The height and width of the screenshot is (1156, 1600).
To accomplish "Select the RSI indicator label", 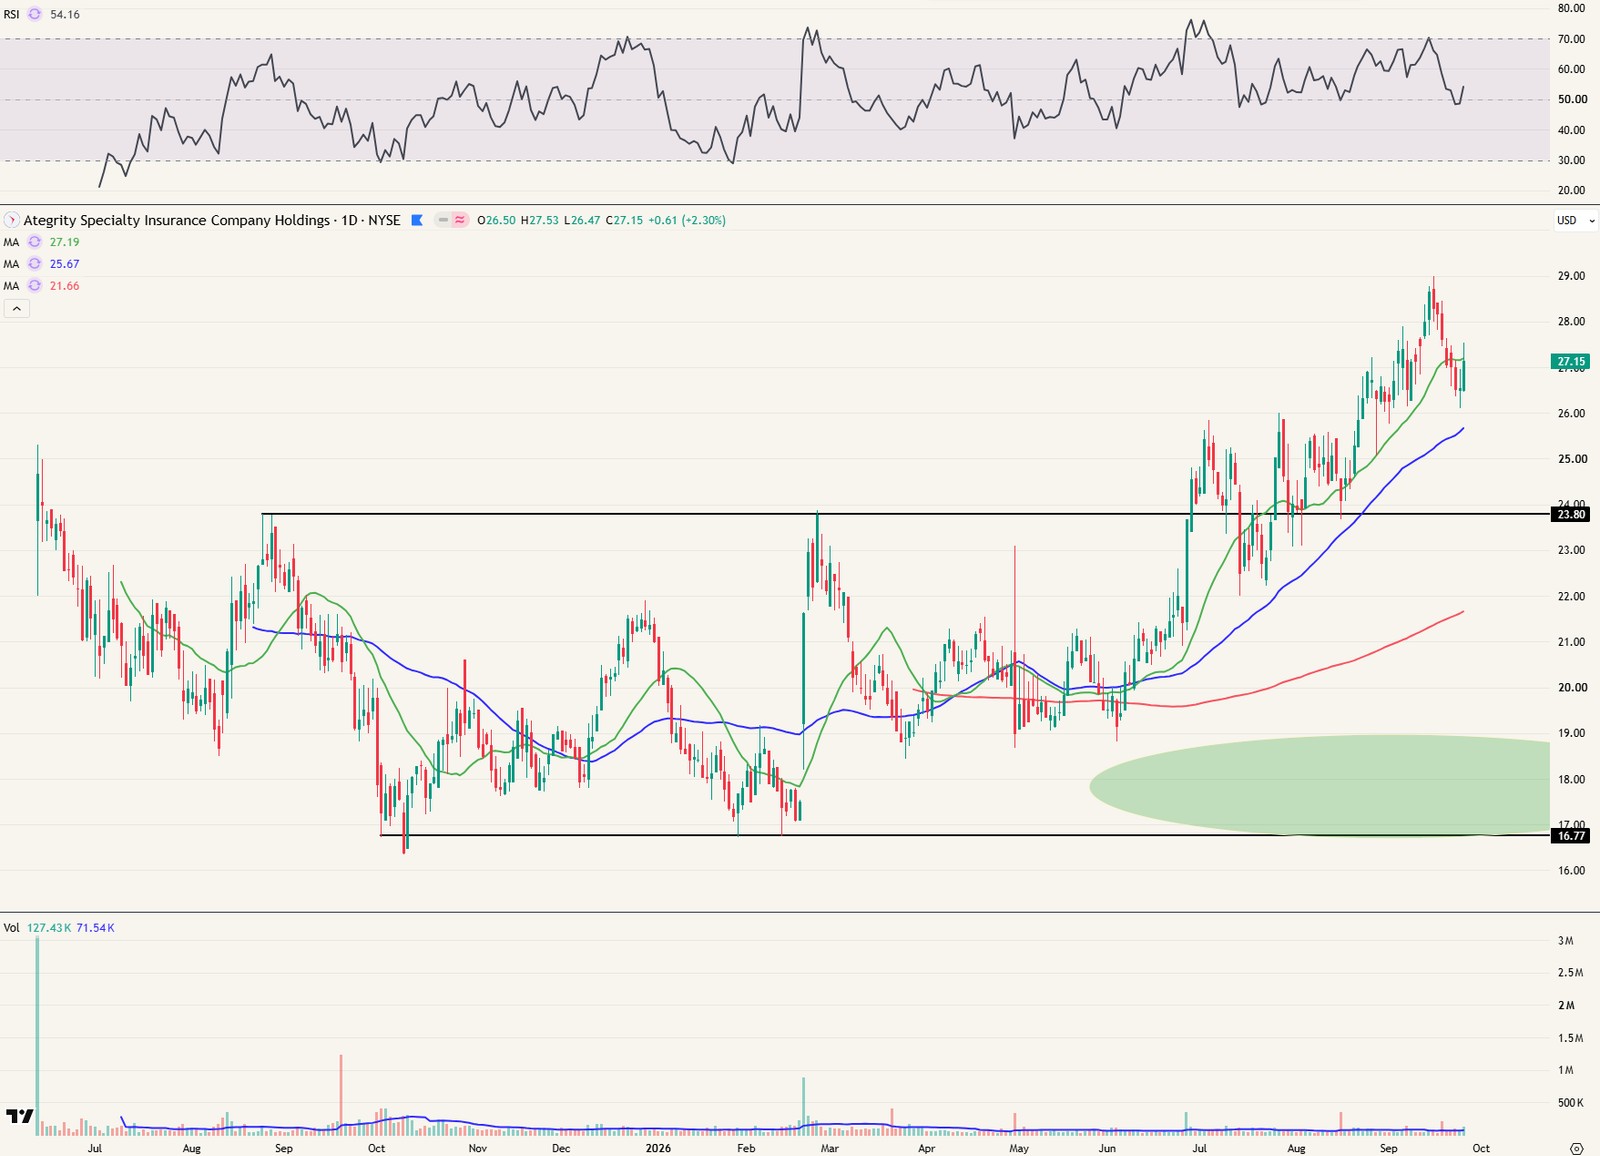I will [x=11, y=15].
